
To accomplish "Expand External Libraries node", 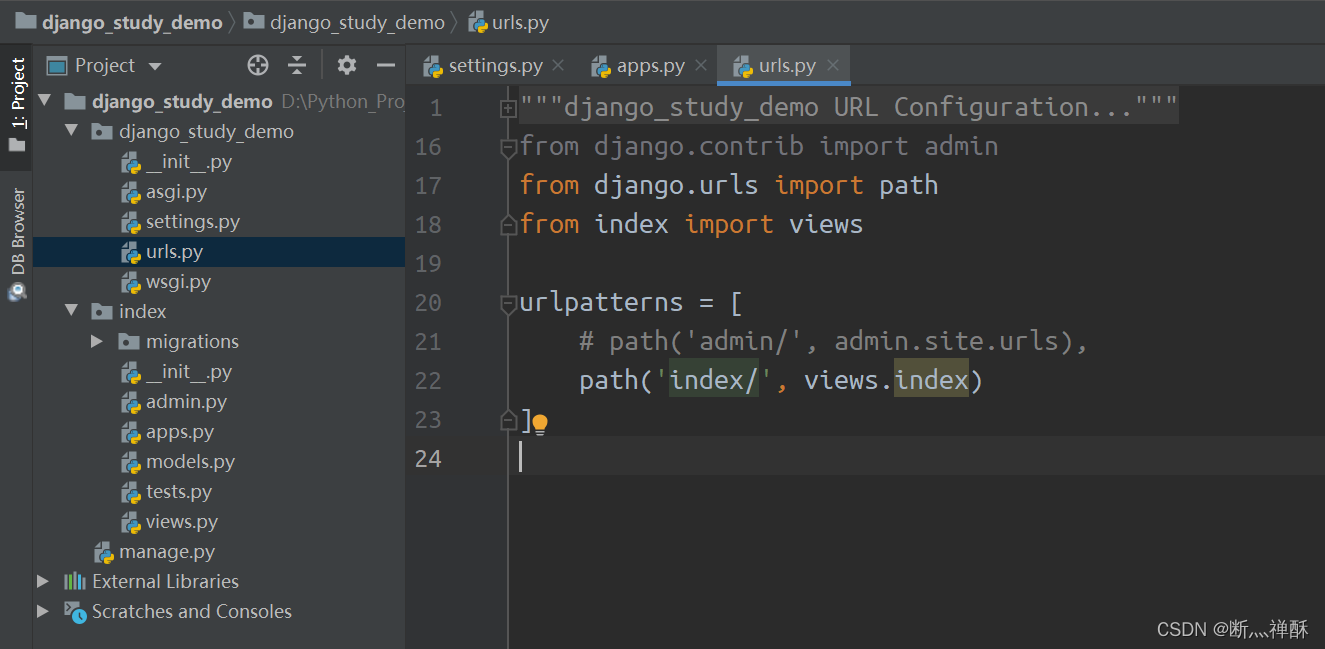I will tap(43, 581).
